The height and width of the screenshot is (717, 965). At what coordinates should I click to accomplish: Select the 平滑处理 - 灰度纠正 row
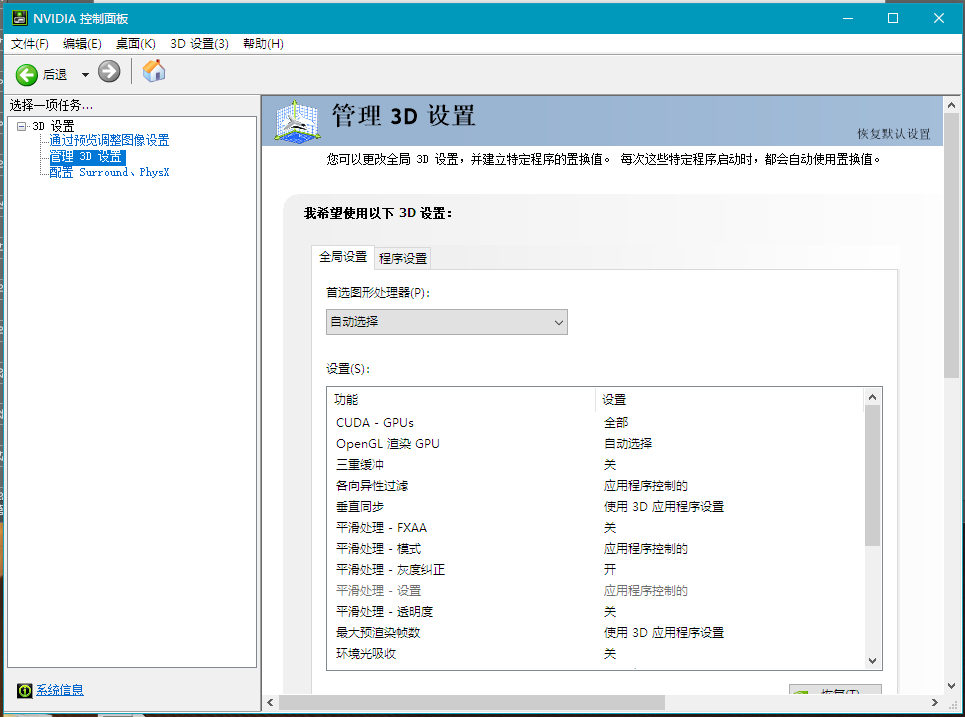(x=596, y=569)
